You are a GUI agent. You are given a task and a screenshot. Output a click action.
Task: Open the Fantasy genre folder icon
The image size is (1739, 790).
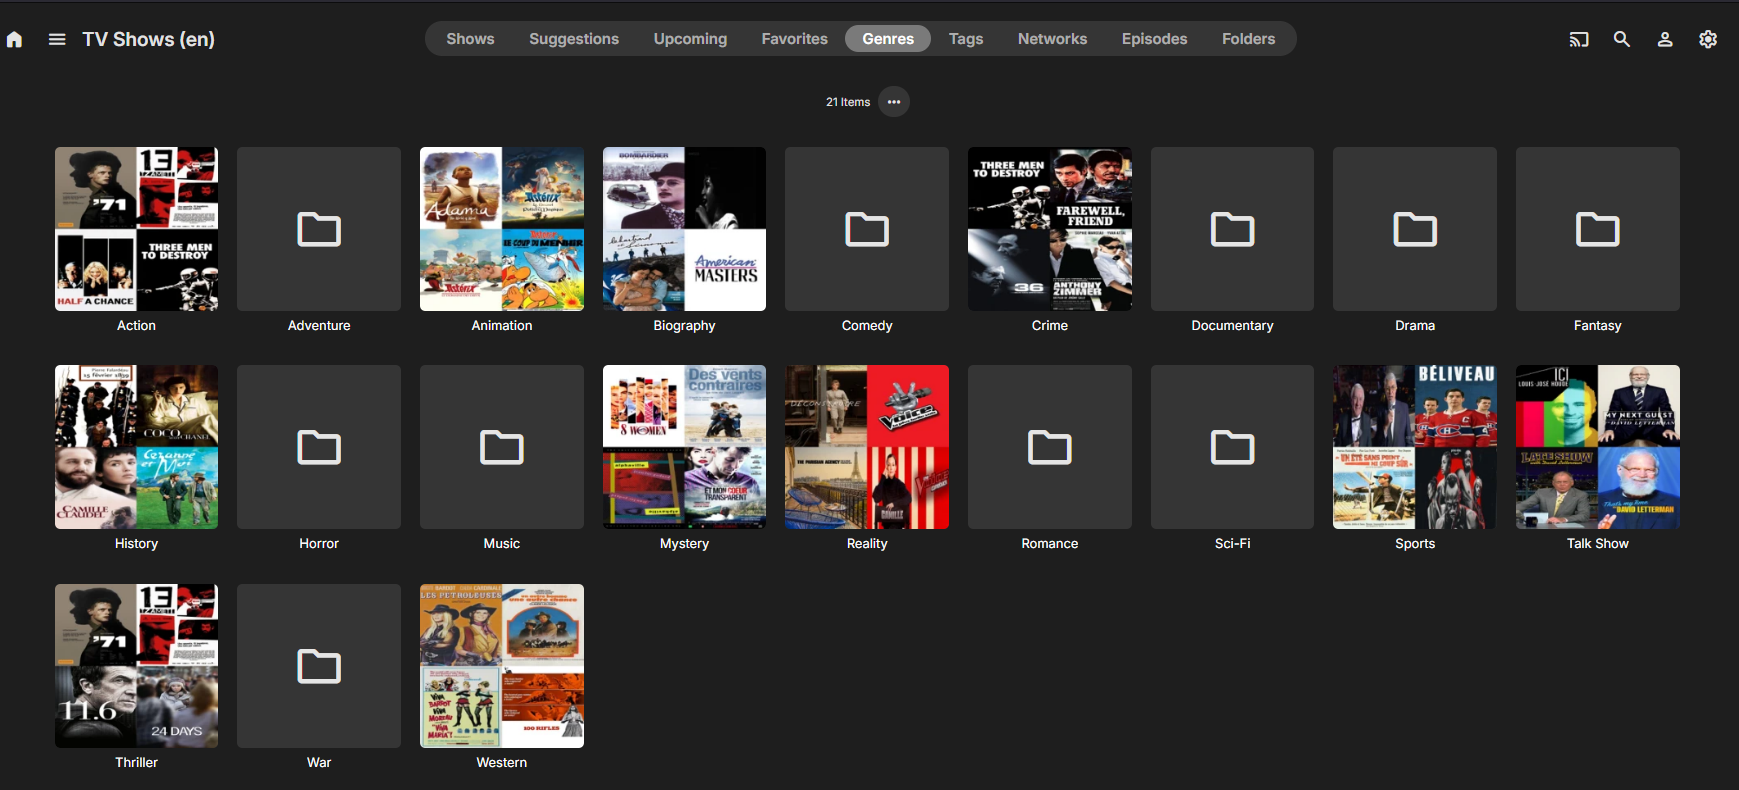coord(1598,229)
